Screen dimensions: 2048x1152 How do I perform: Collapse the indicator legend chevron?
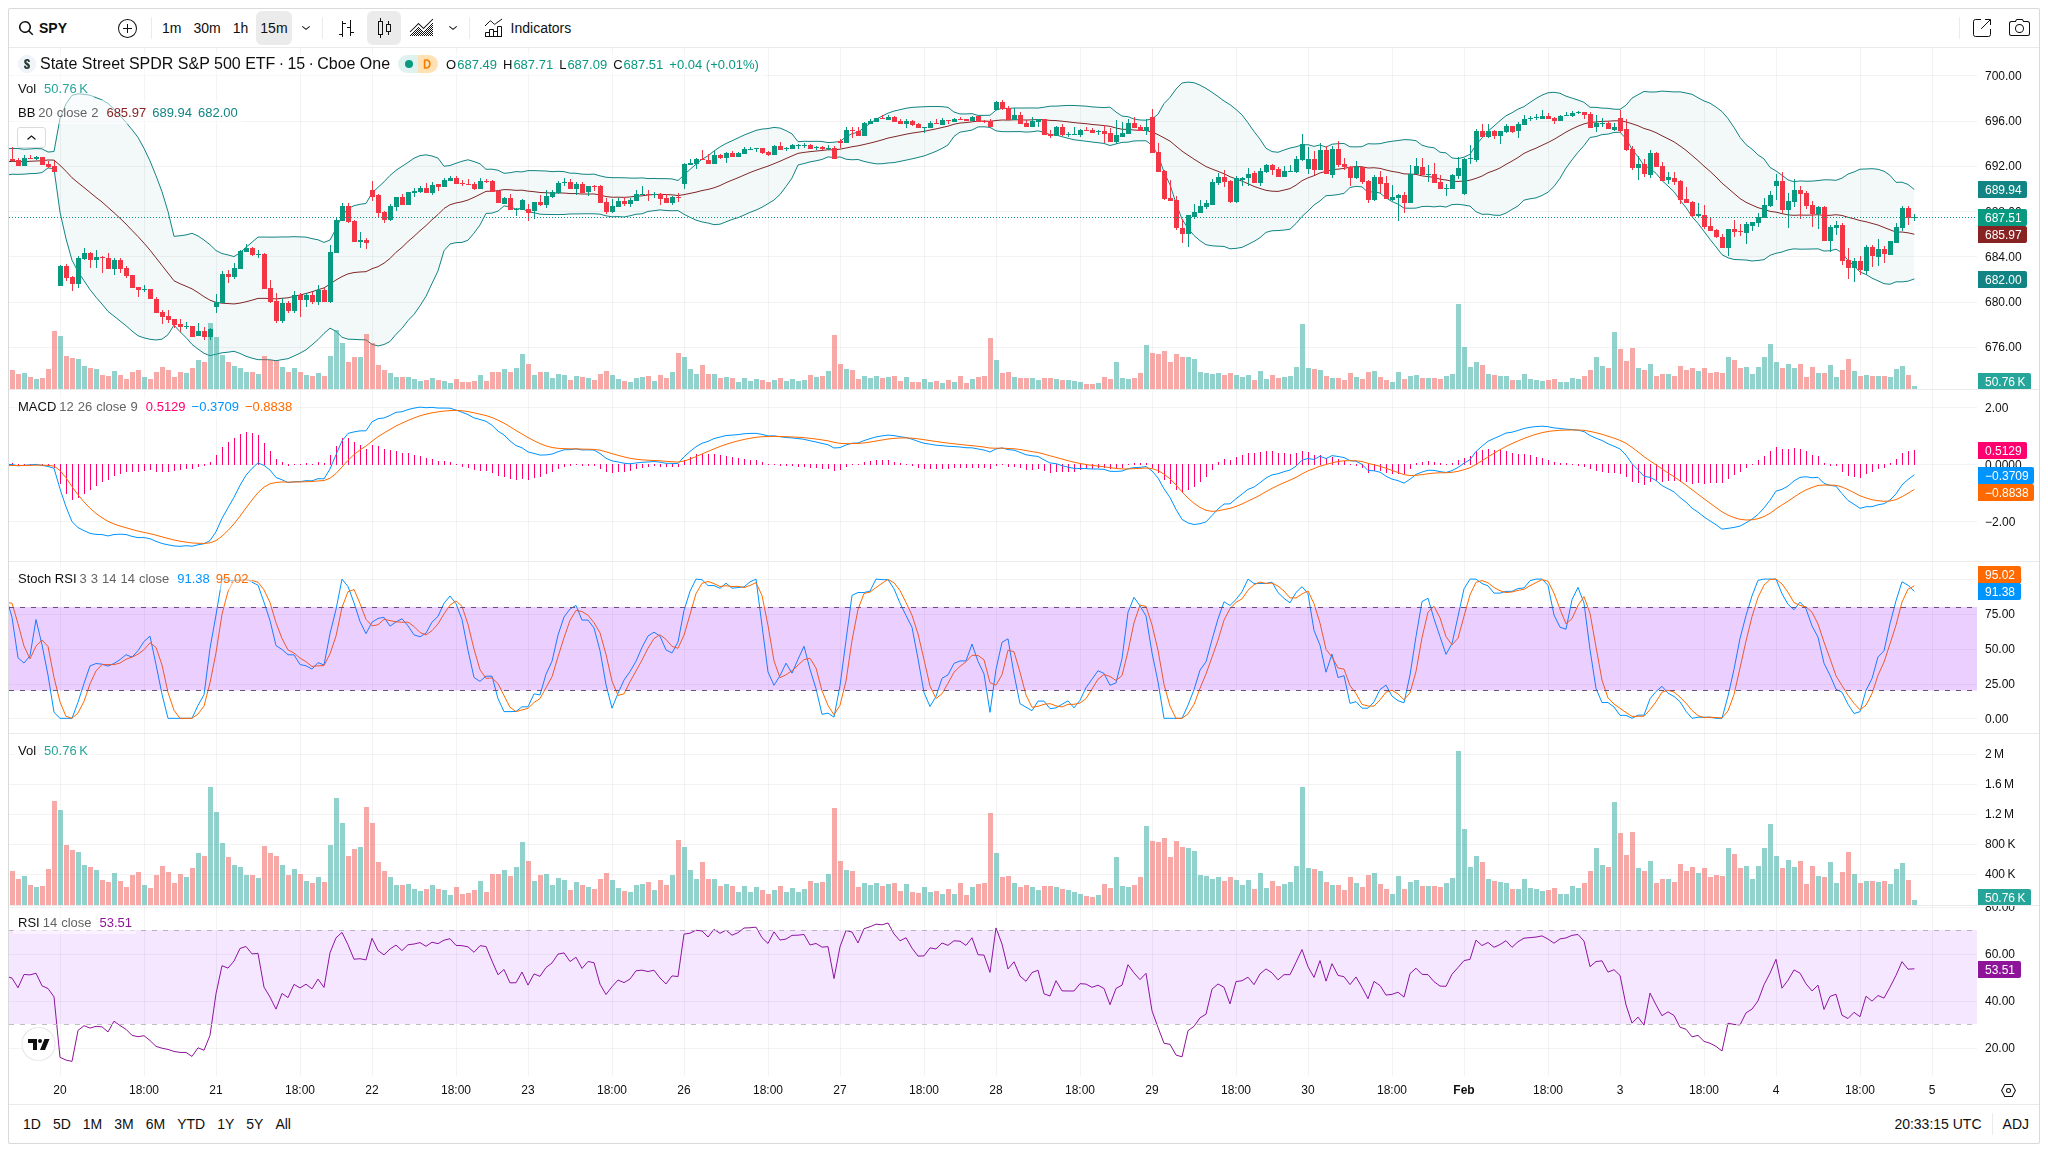point(31,137)
